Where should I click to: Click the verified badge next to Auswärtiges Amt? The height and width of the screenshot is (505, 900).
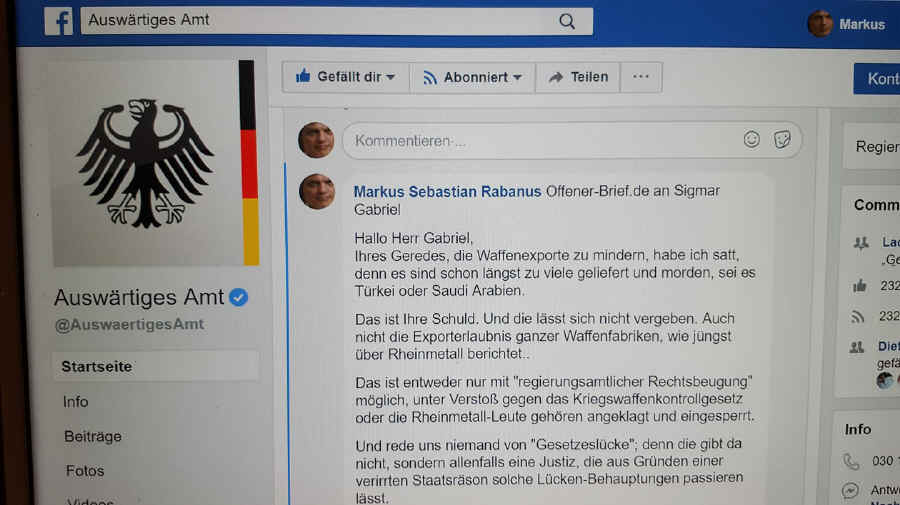click(238, 297)
